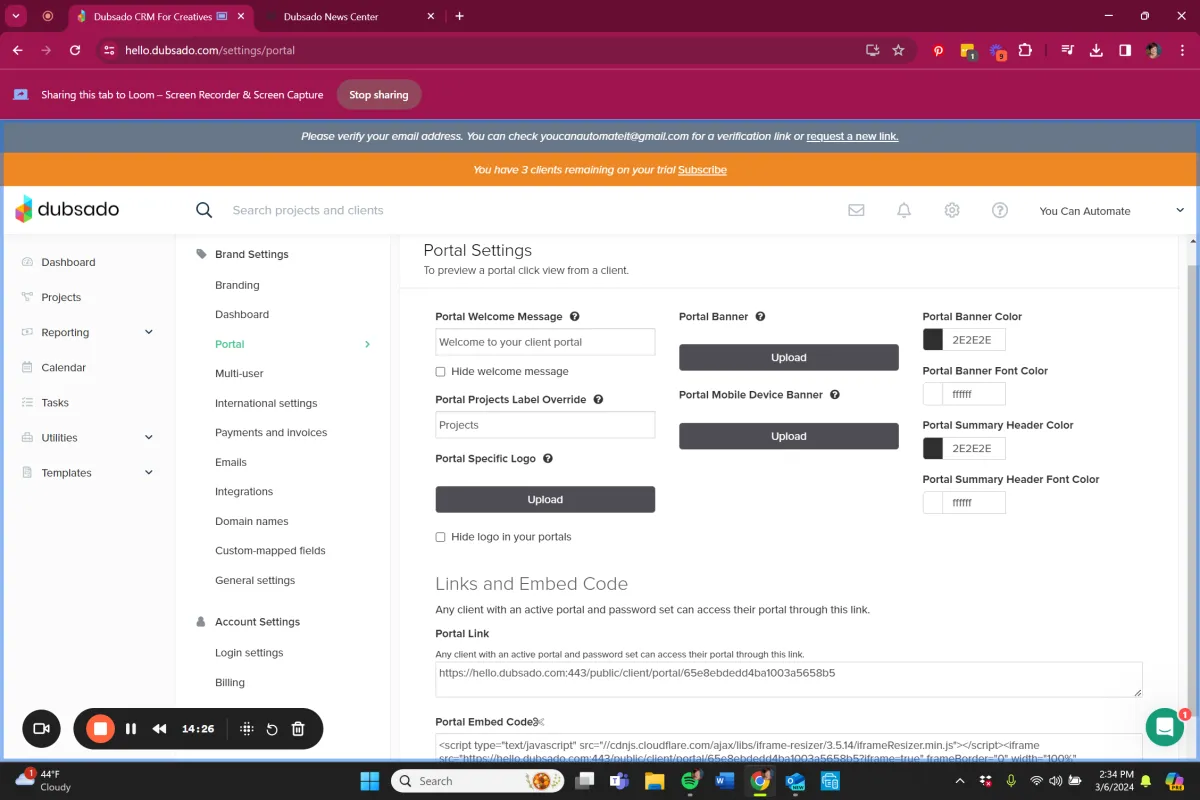1200x800 pixels.
Task: Open Chrome media control icon
Action: pos(1068,50)
